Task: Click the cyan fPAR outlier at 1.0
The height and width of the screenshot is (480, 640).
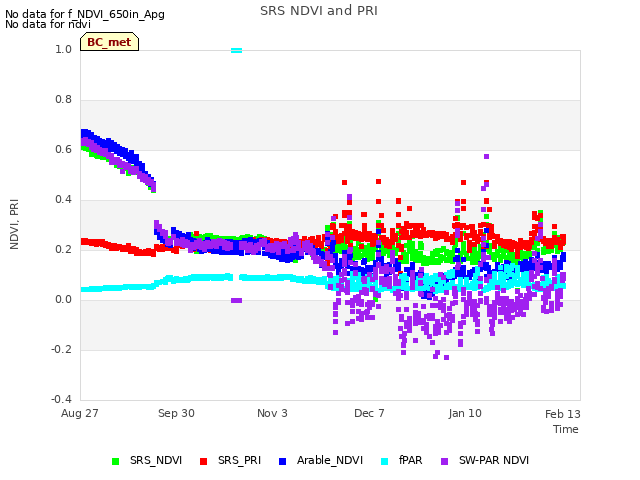Action: 236,51
